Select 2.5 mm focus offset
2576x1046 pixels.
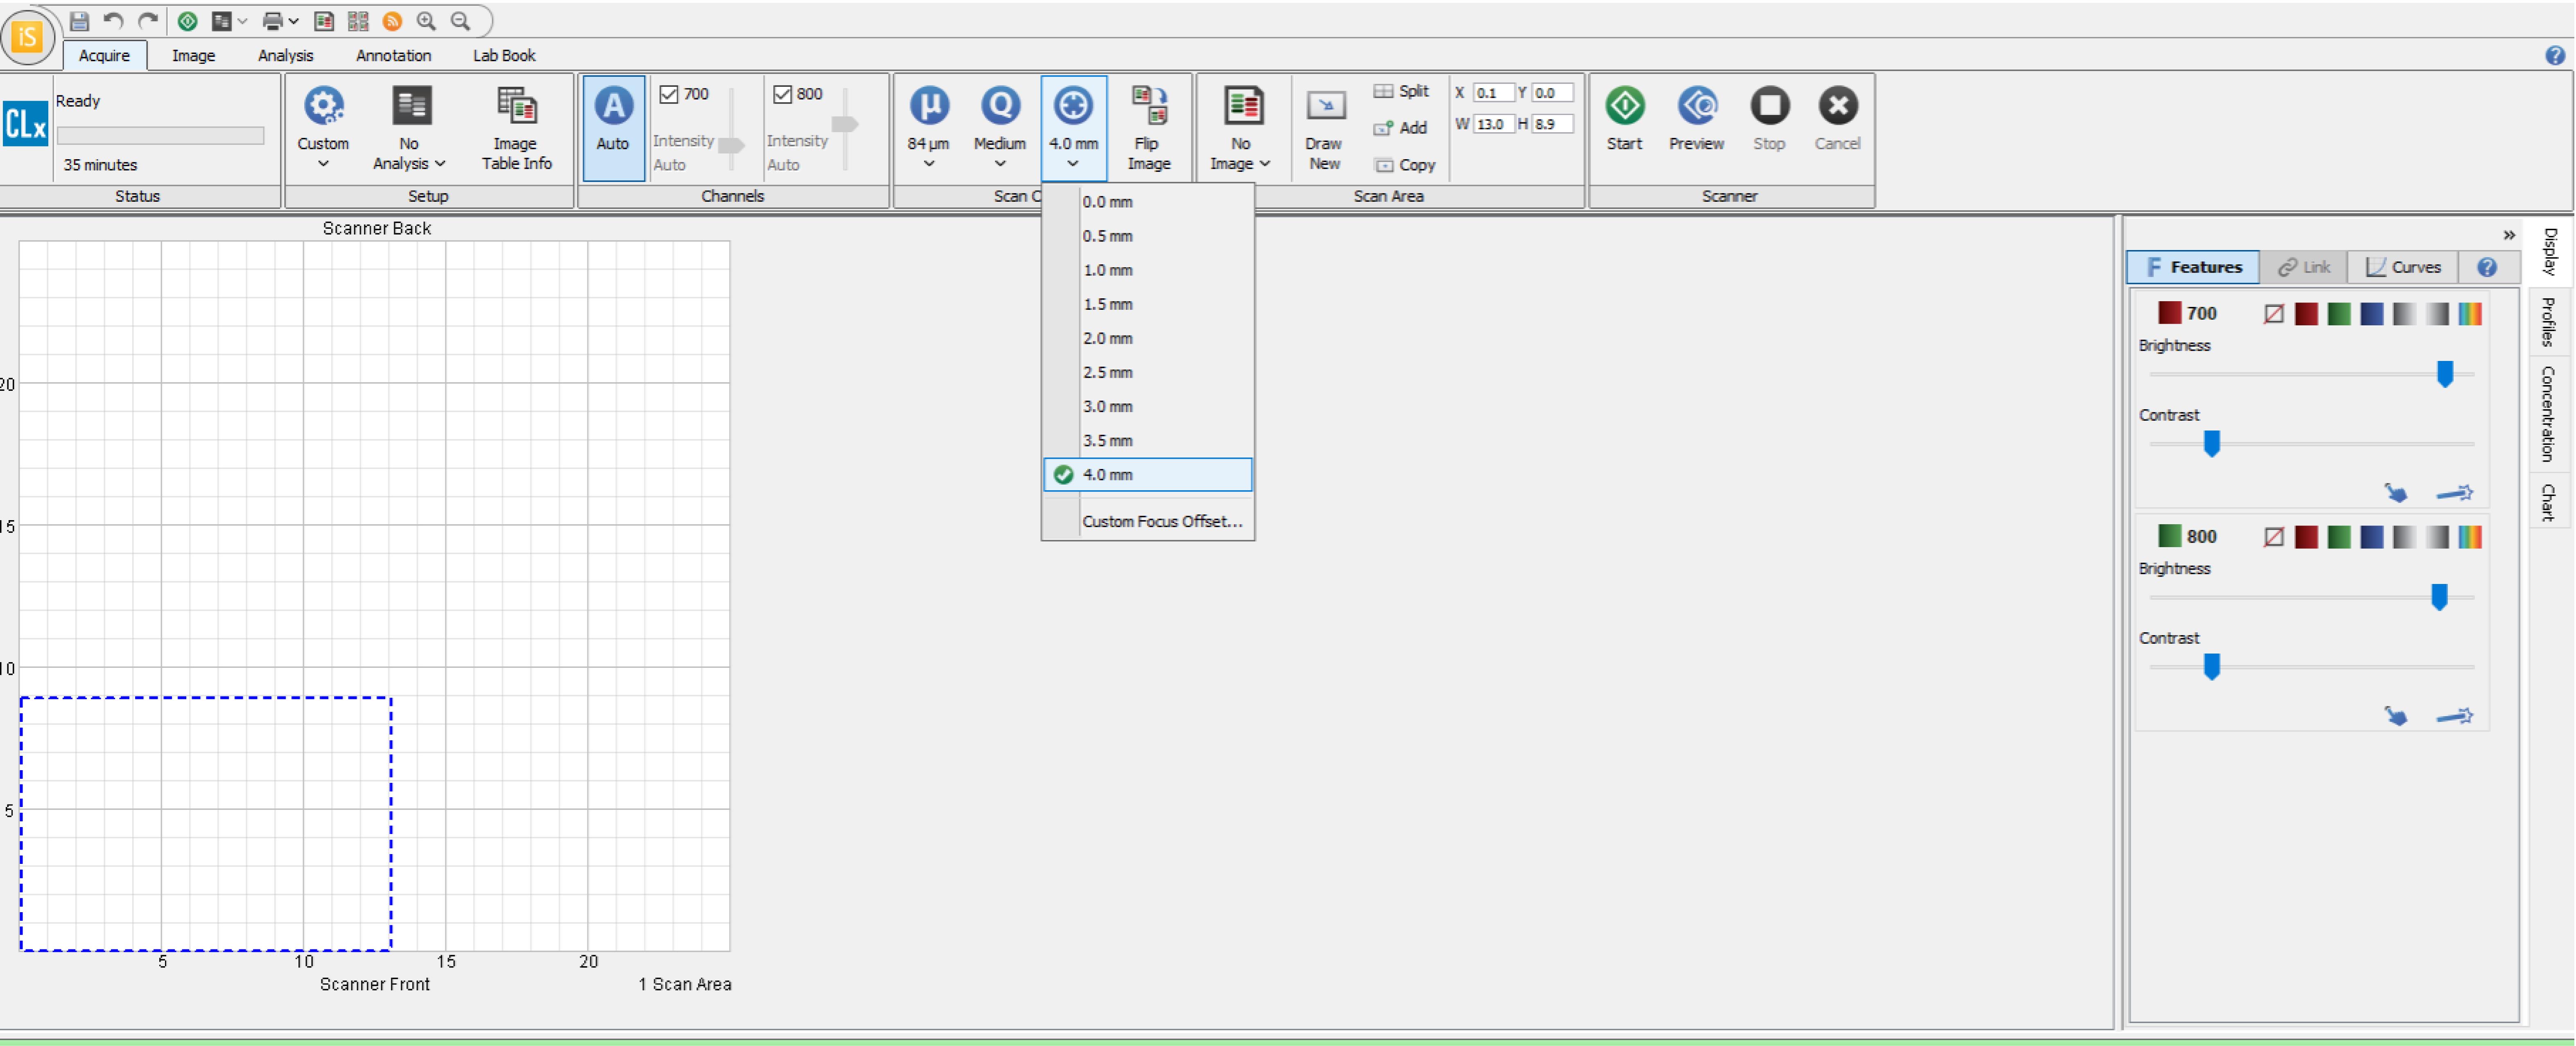point(1147,372)
